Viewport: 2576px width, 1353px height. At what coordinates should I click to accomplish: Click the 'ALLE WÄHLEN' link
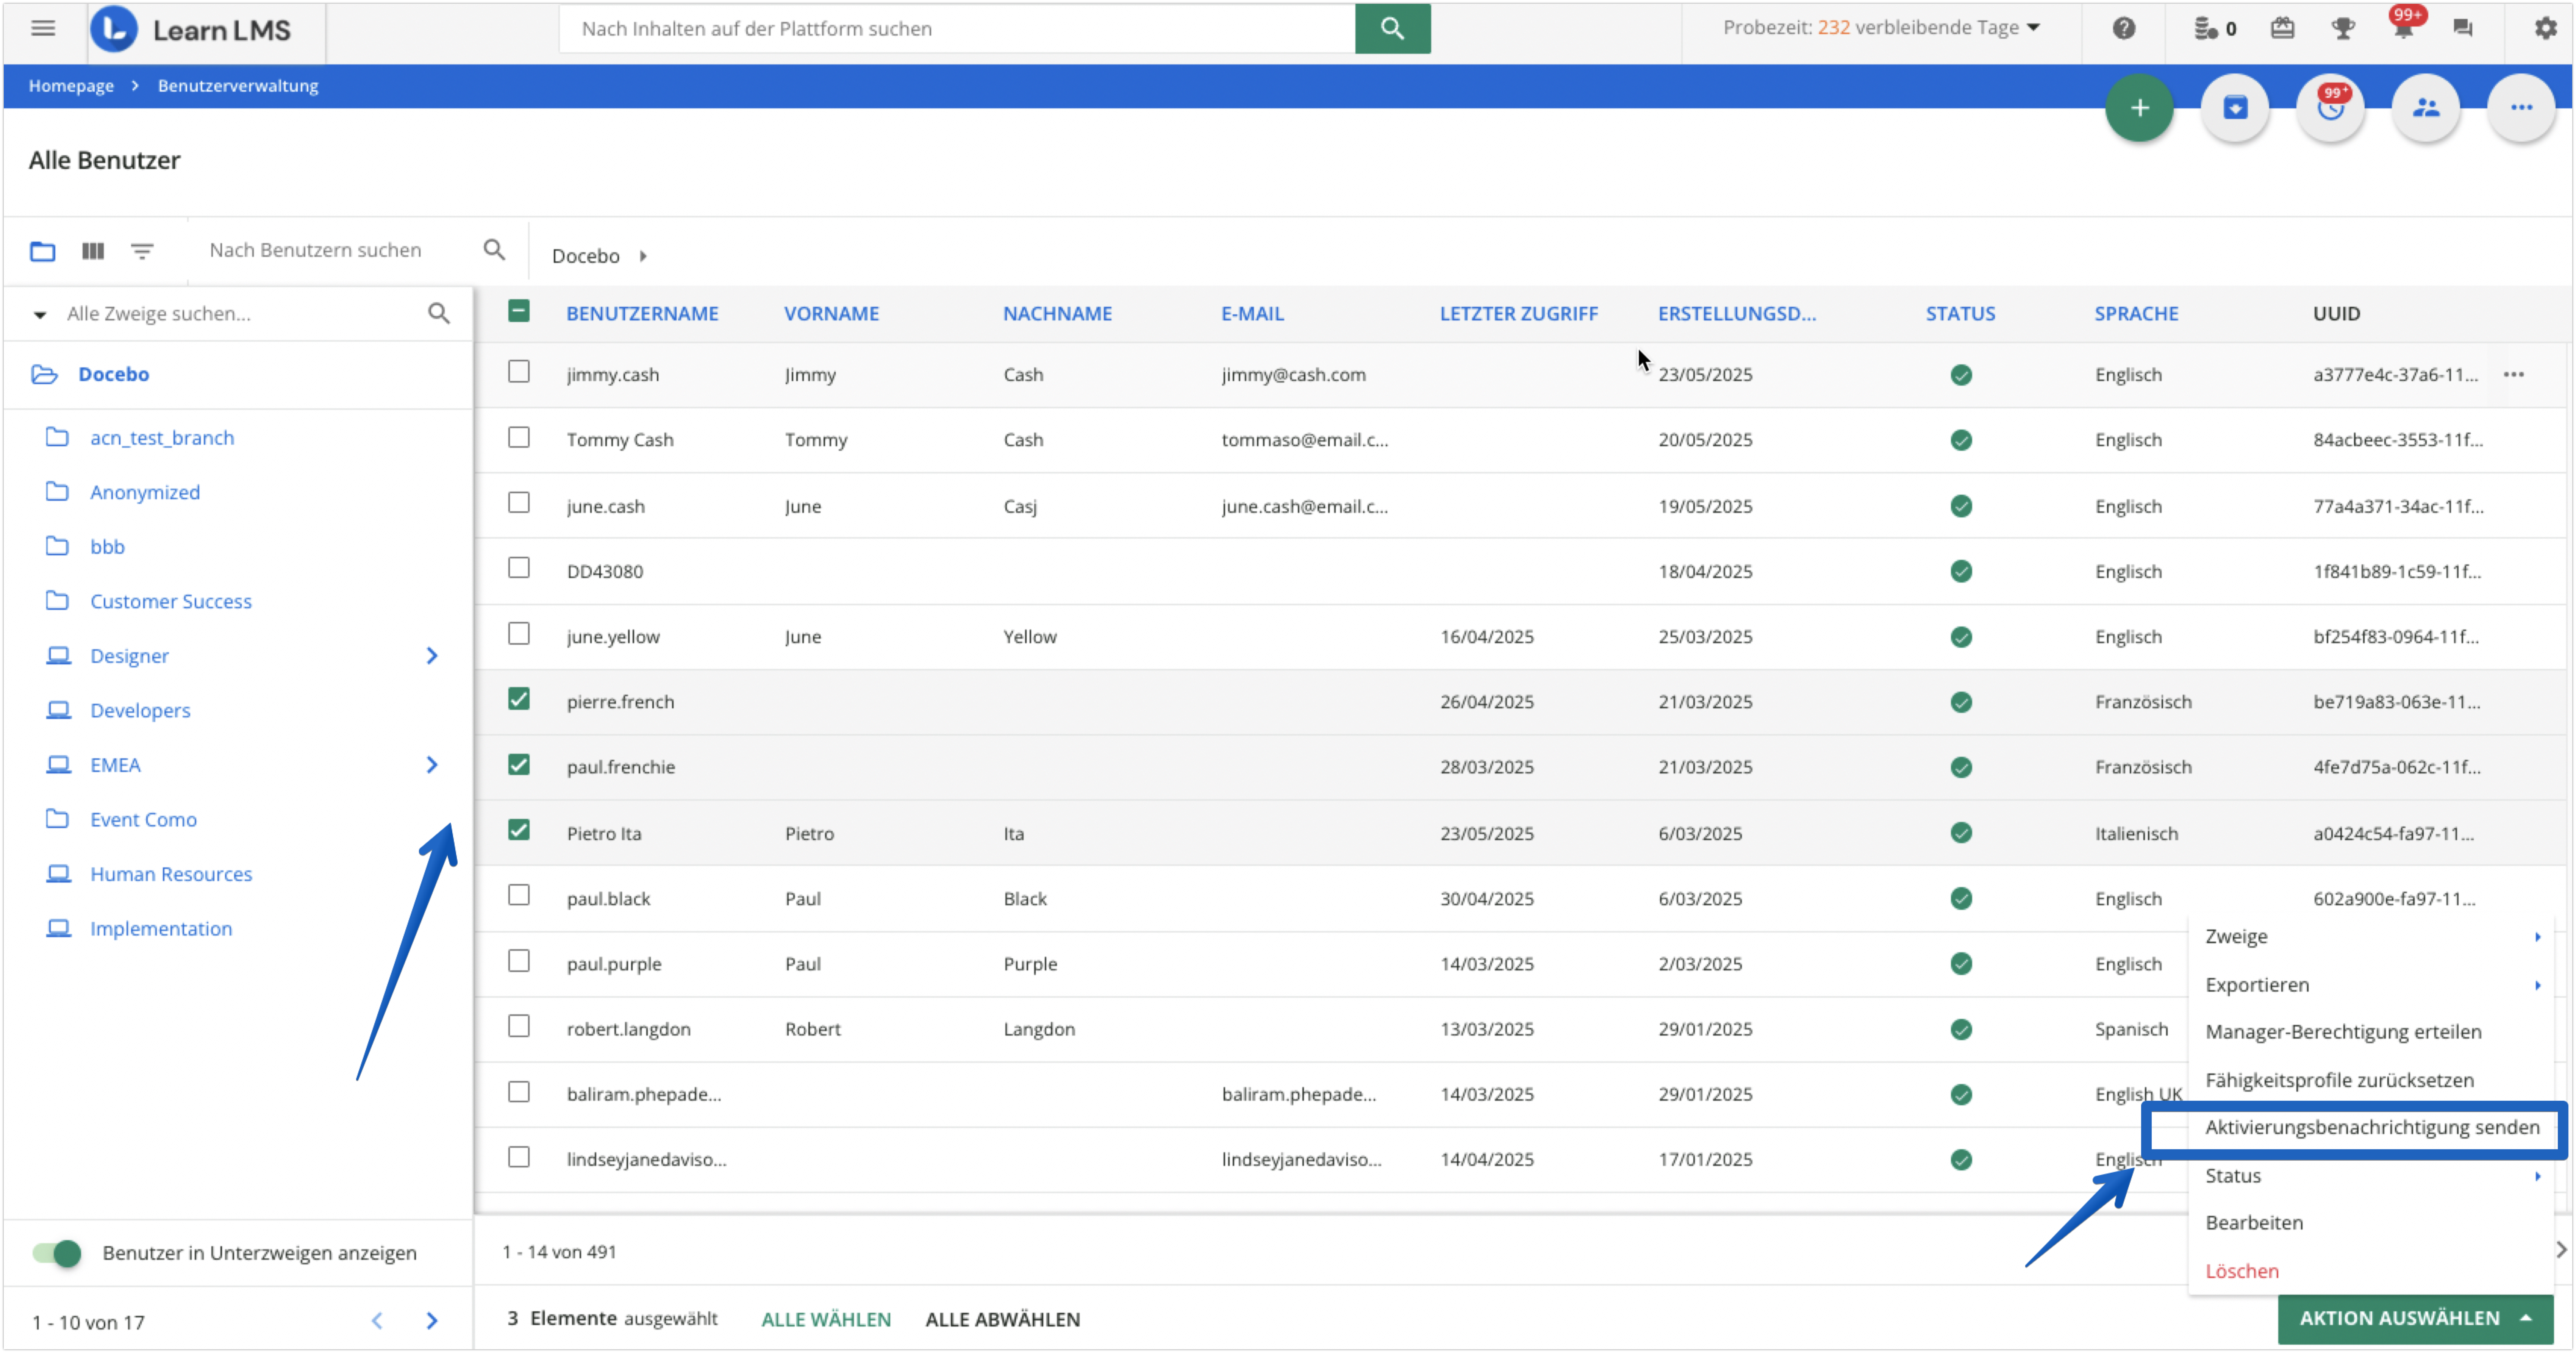pyautogui.click(x=826, y=1319)
